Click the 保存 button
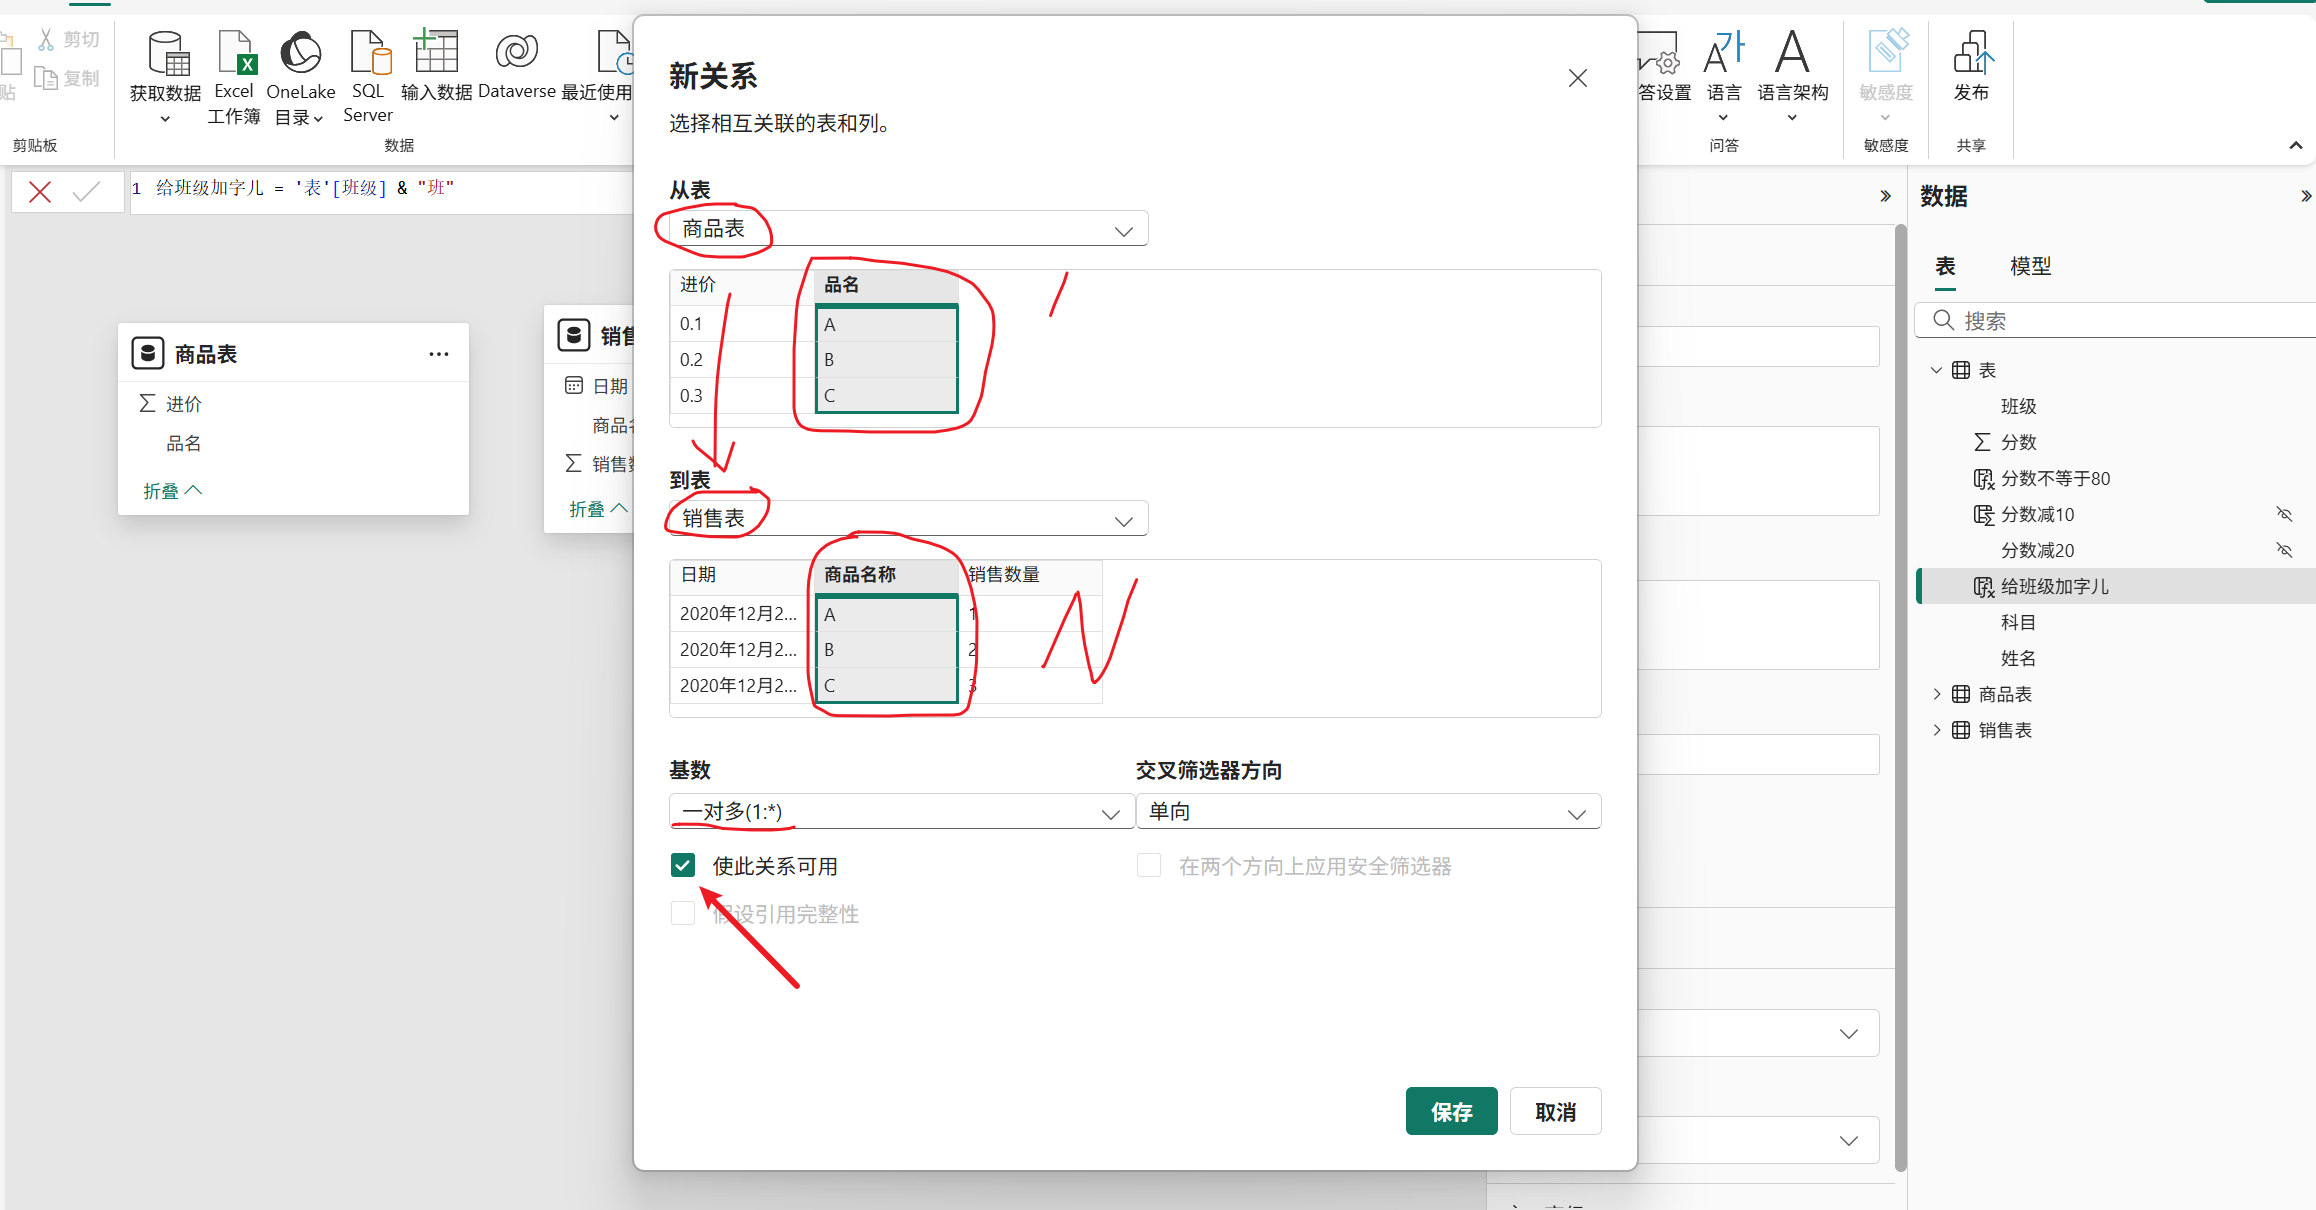This screenshot has width=2316, height=1210. [x=1451, y=1111]
